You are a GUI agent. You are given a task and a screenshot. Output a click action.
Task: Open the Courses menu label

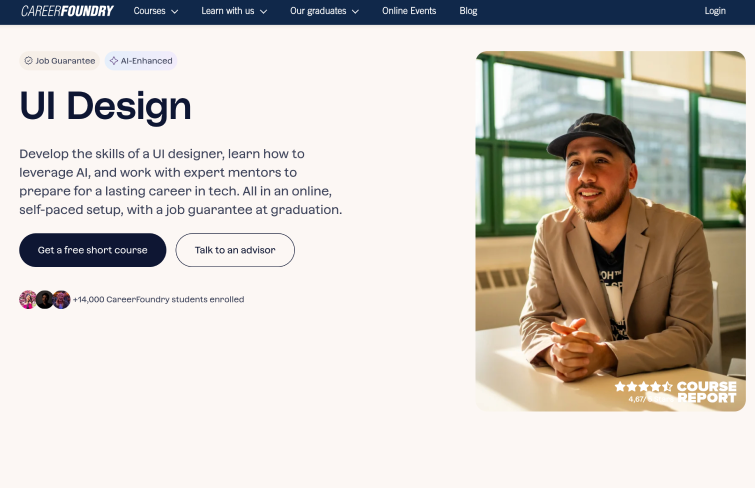pyautogui.click(x=149, y=11)
